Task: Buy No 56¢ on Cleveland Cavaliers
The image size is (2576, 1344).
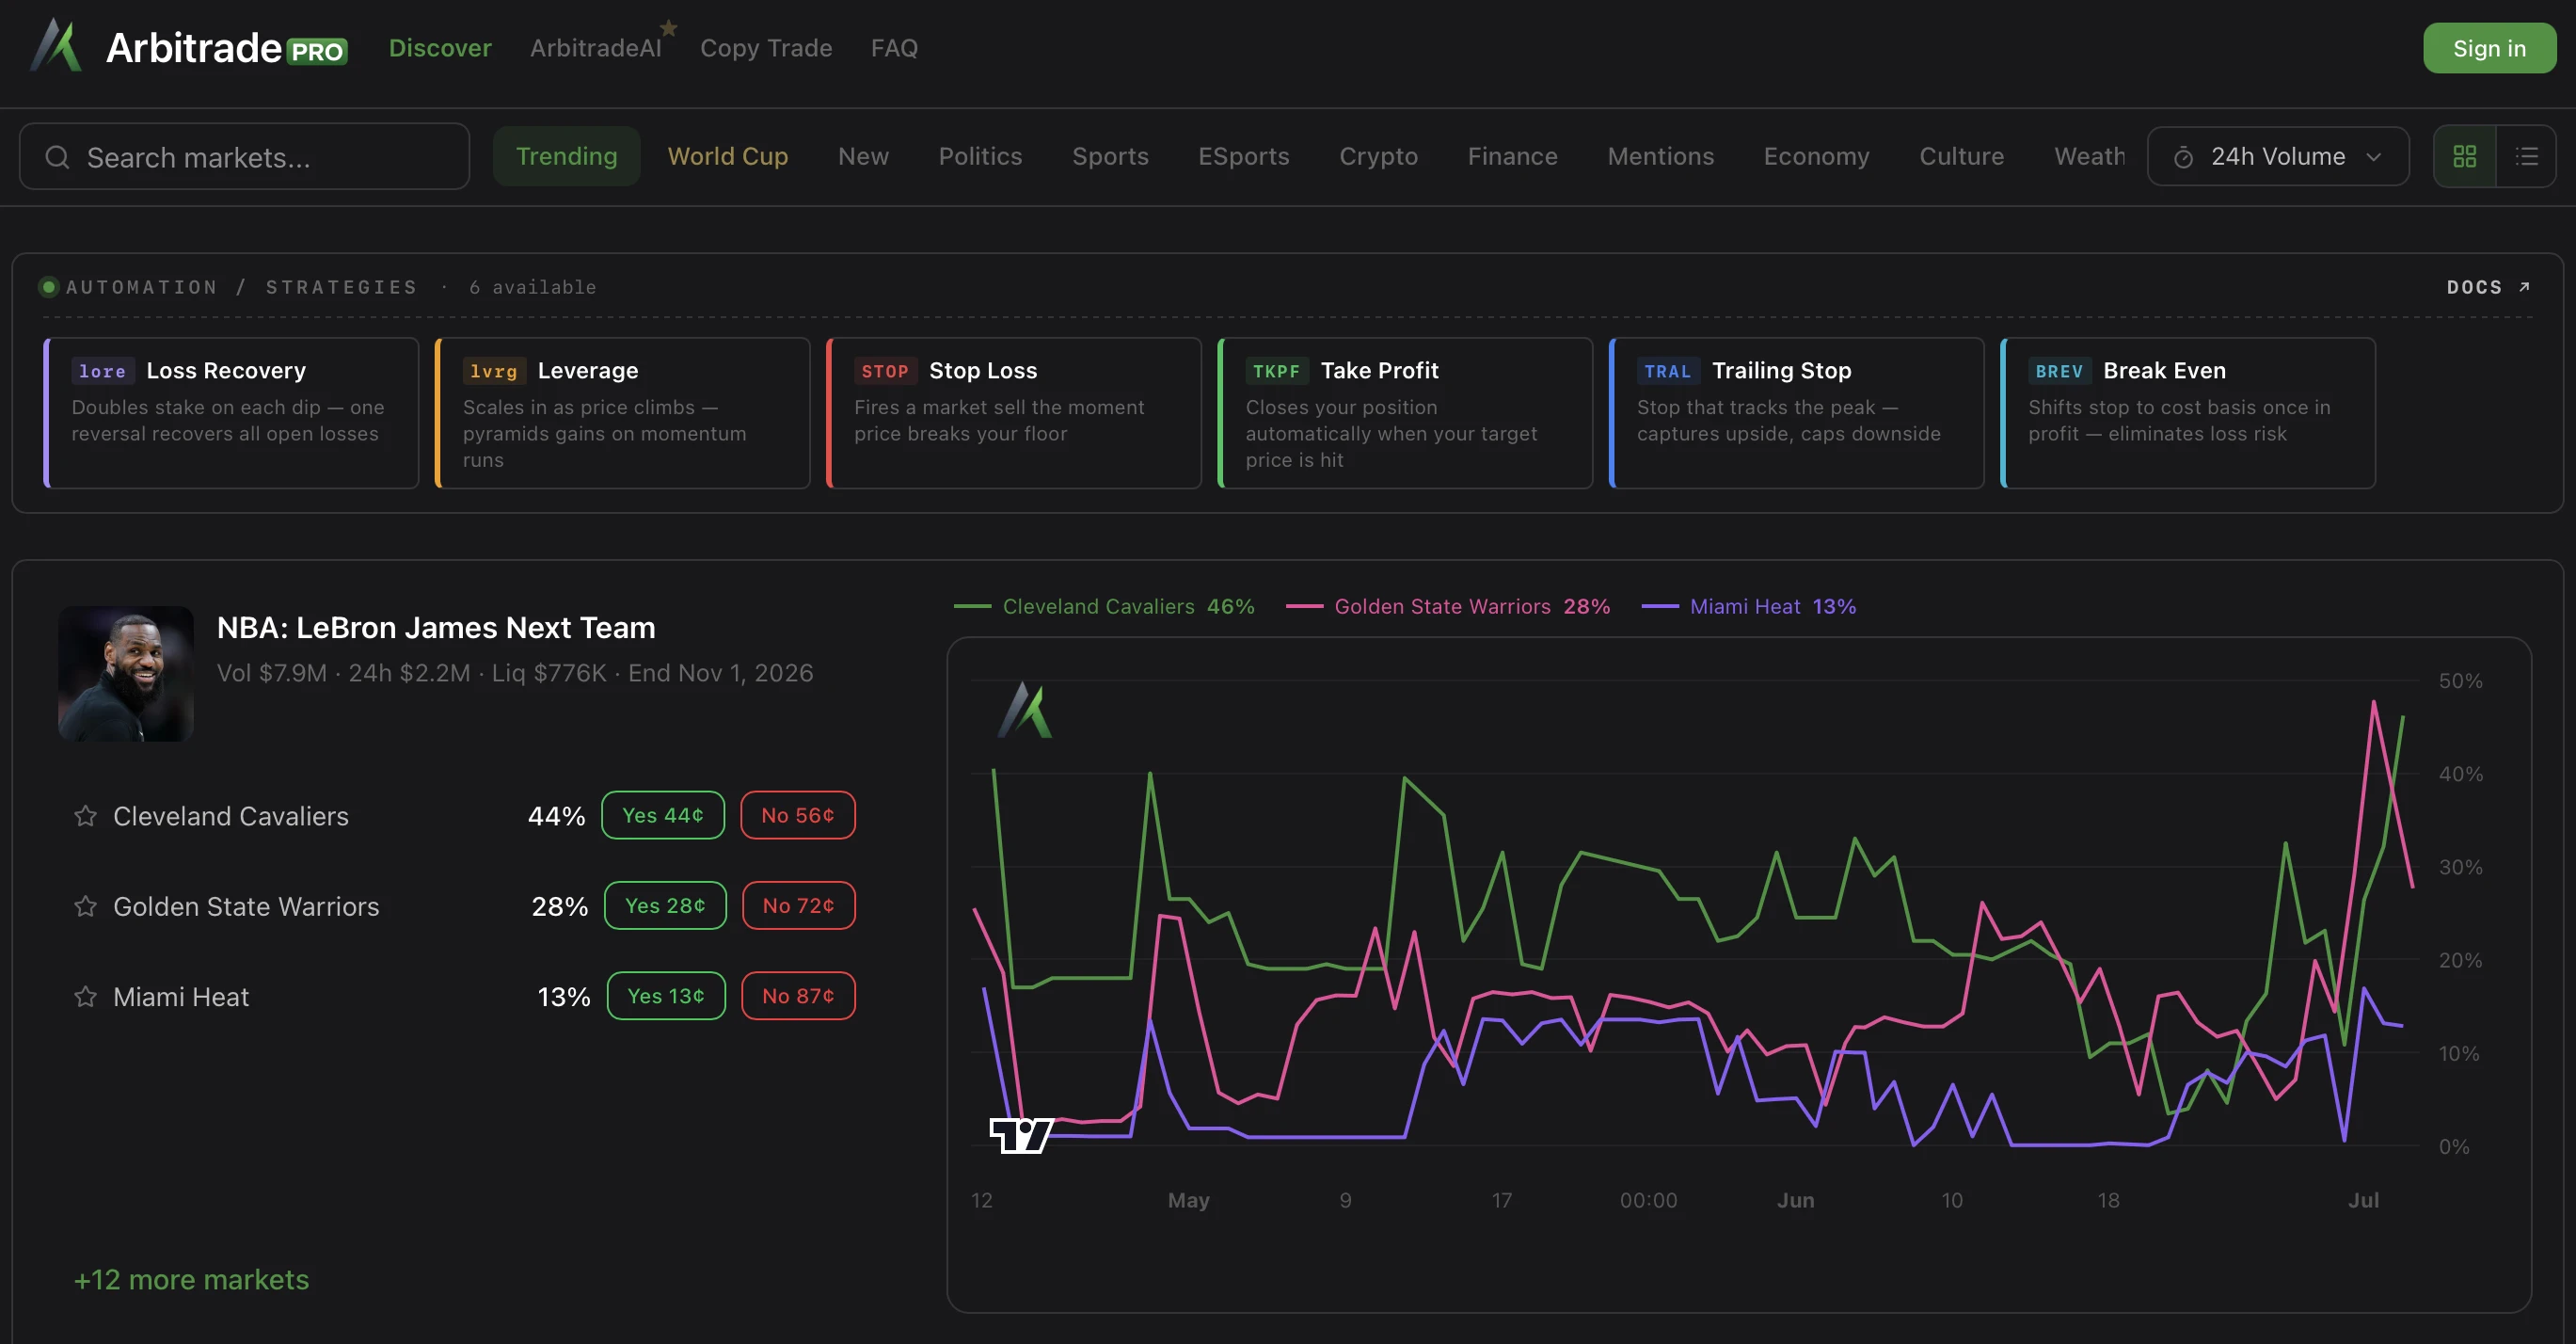Action: [x=798, y=815]
